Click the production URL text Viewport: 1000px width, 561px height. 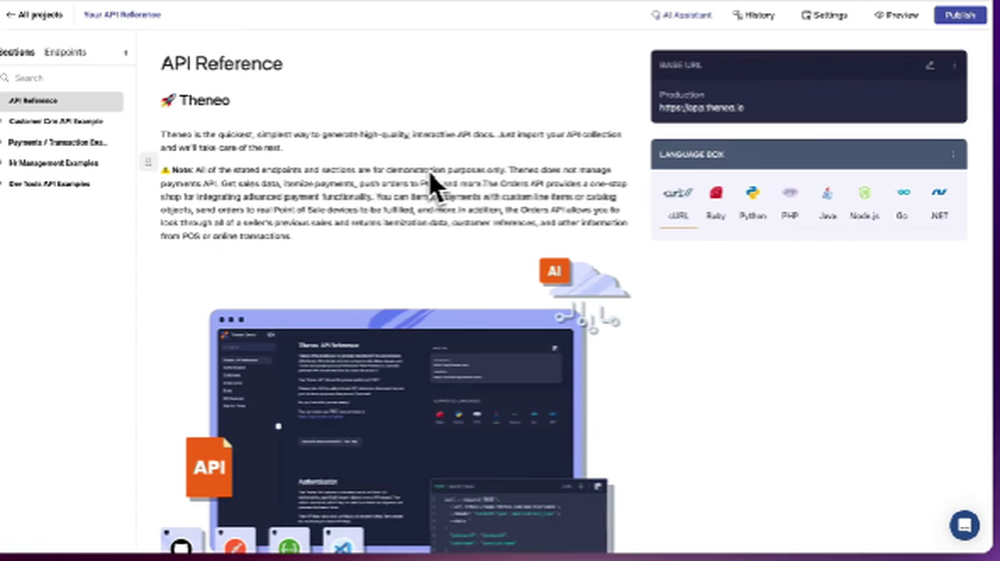coord(702,108)
